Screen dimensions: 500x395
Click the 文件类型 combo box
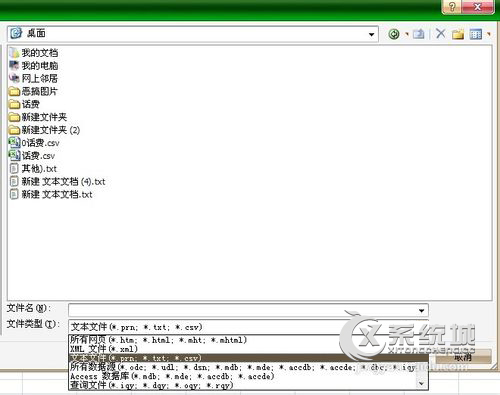tap(248, 327)
